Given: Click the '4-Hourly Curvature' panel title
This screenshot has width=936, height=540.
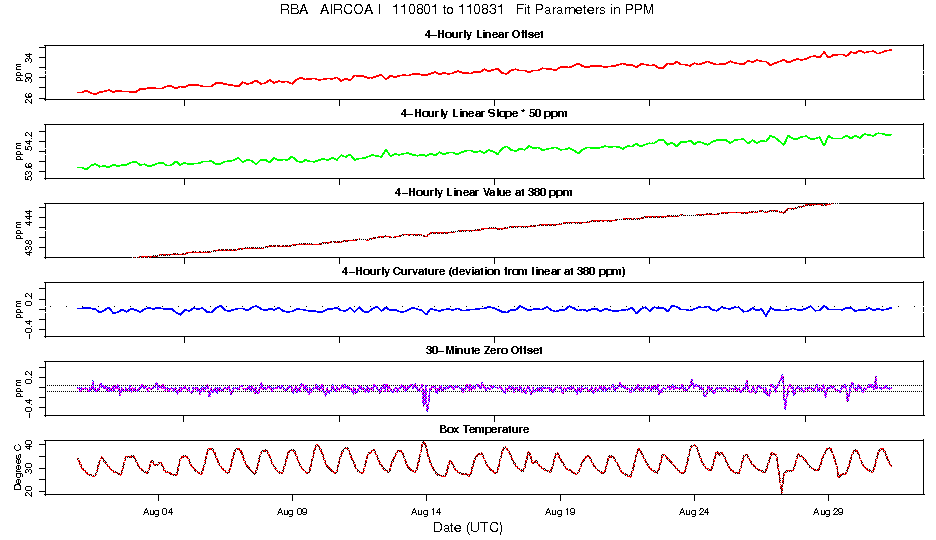Looking at the screenshot, I should click(x=484, y=271).
